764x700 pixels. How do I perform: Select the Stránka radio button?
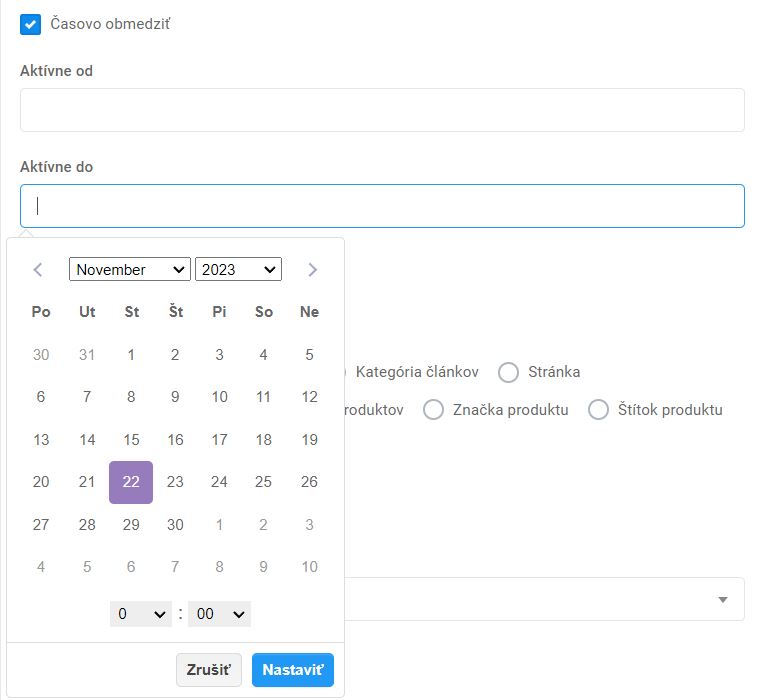coord(509,373)
